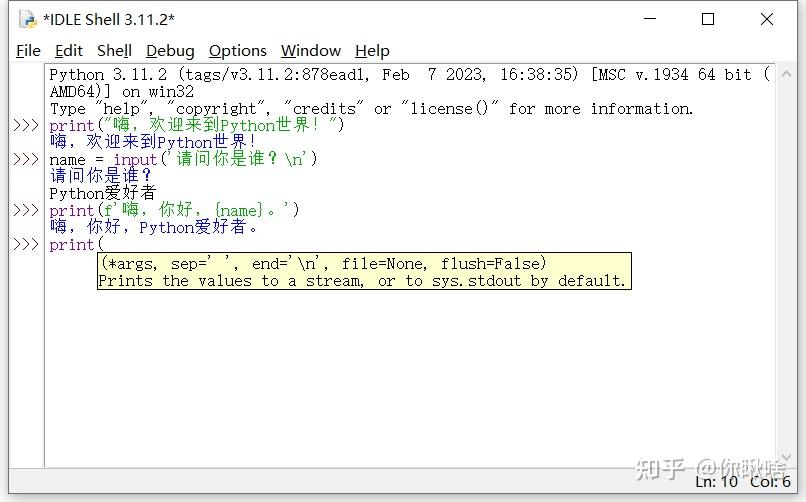This screenshot has width=806, height=502.
Task: Open the Debug menu
Action: [x=170, y=51]
